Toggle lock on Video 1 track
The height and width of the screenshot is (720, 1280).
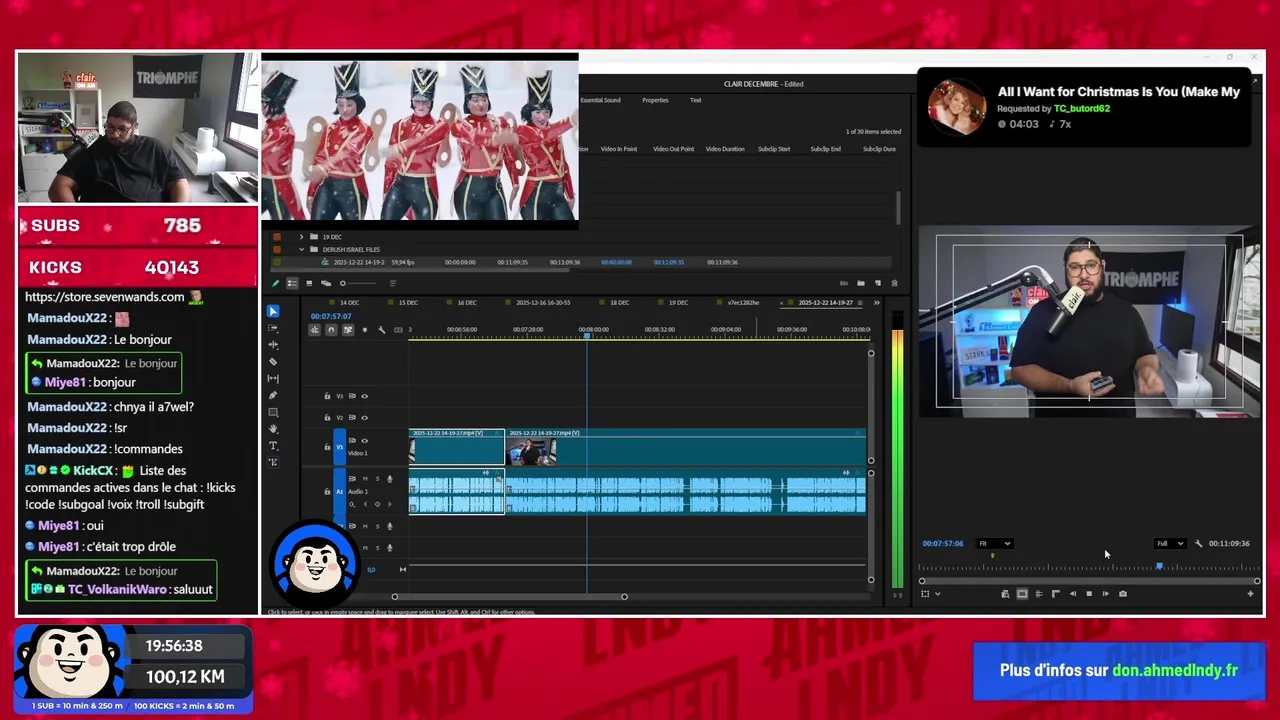(327, 447)
